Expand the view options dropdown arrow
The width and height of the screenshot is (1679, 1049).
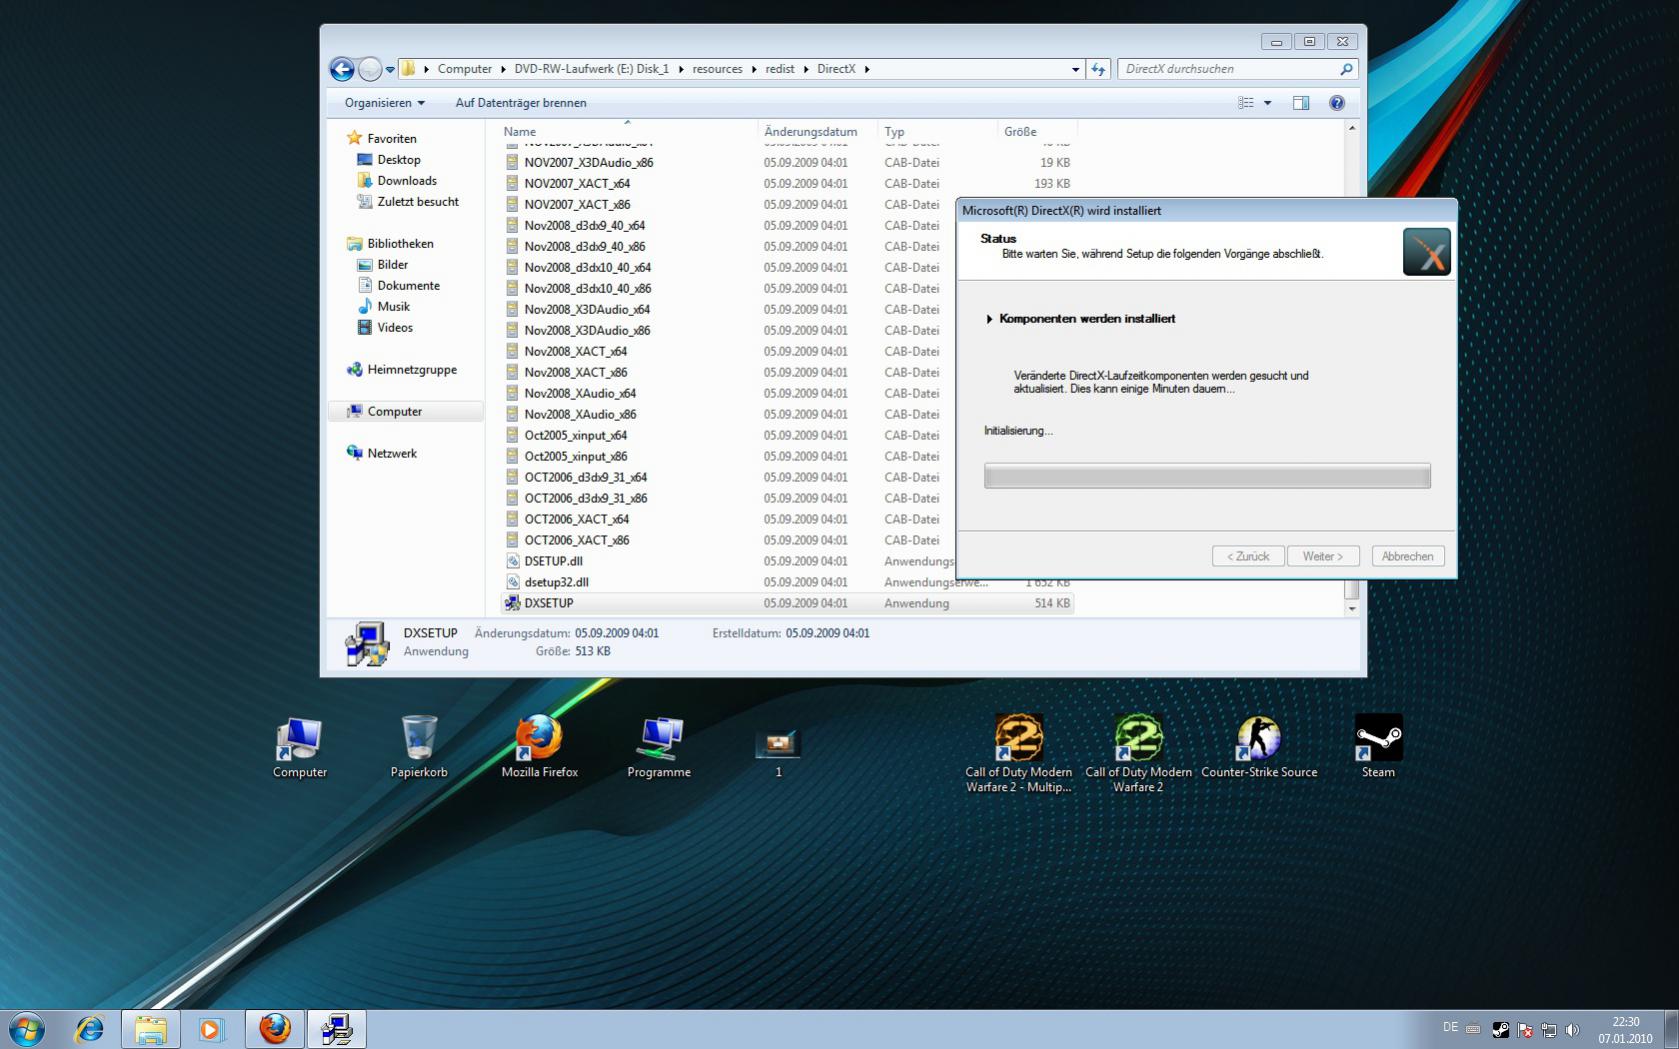(1268, 103)
